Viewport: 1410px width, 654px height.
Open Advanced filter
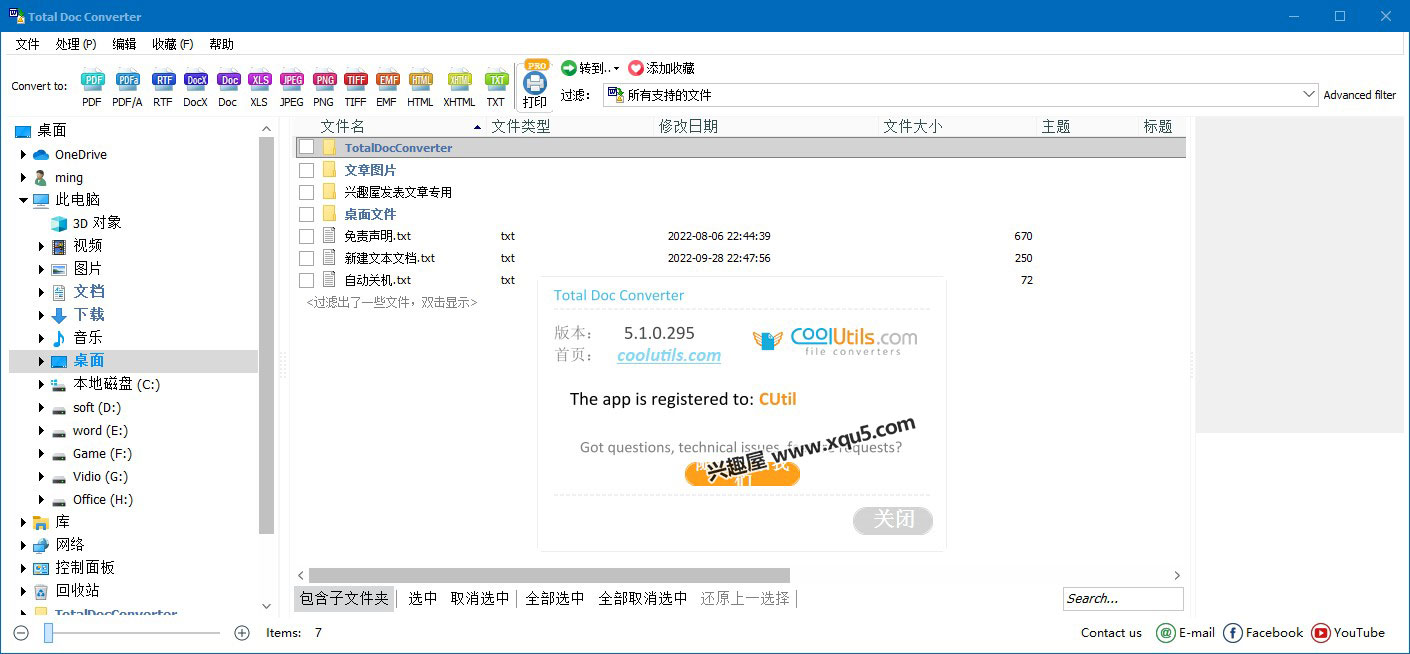[1360, 95]
